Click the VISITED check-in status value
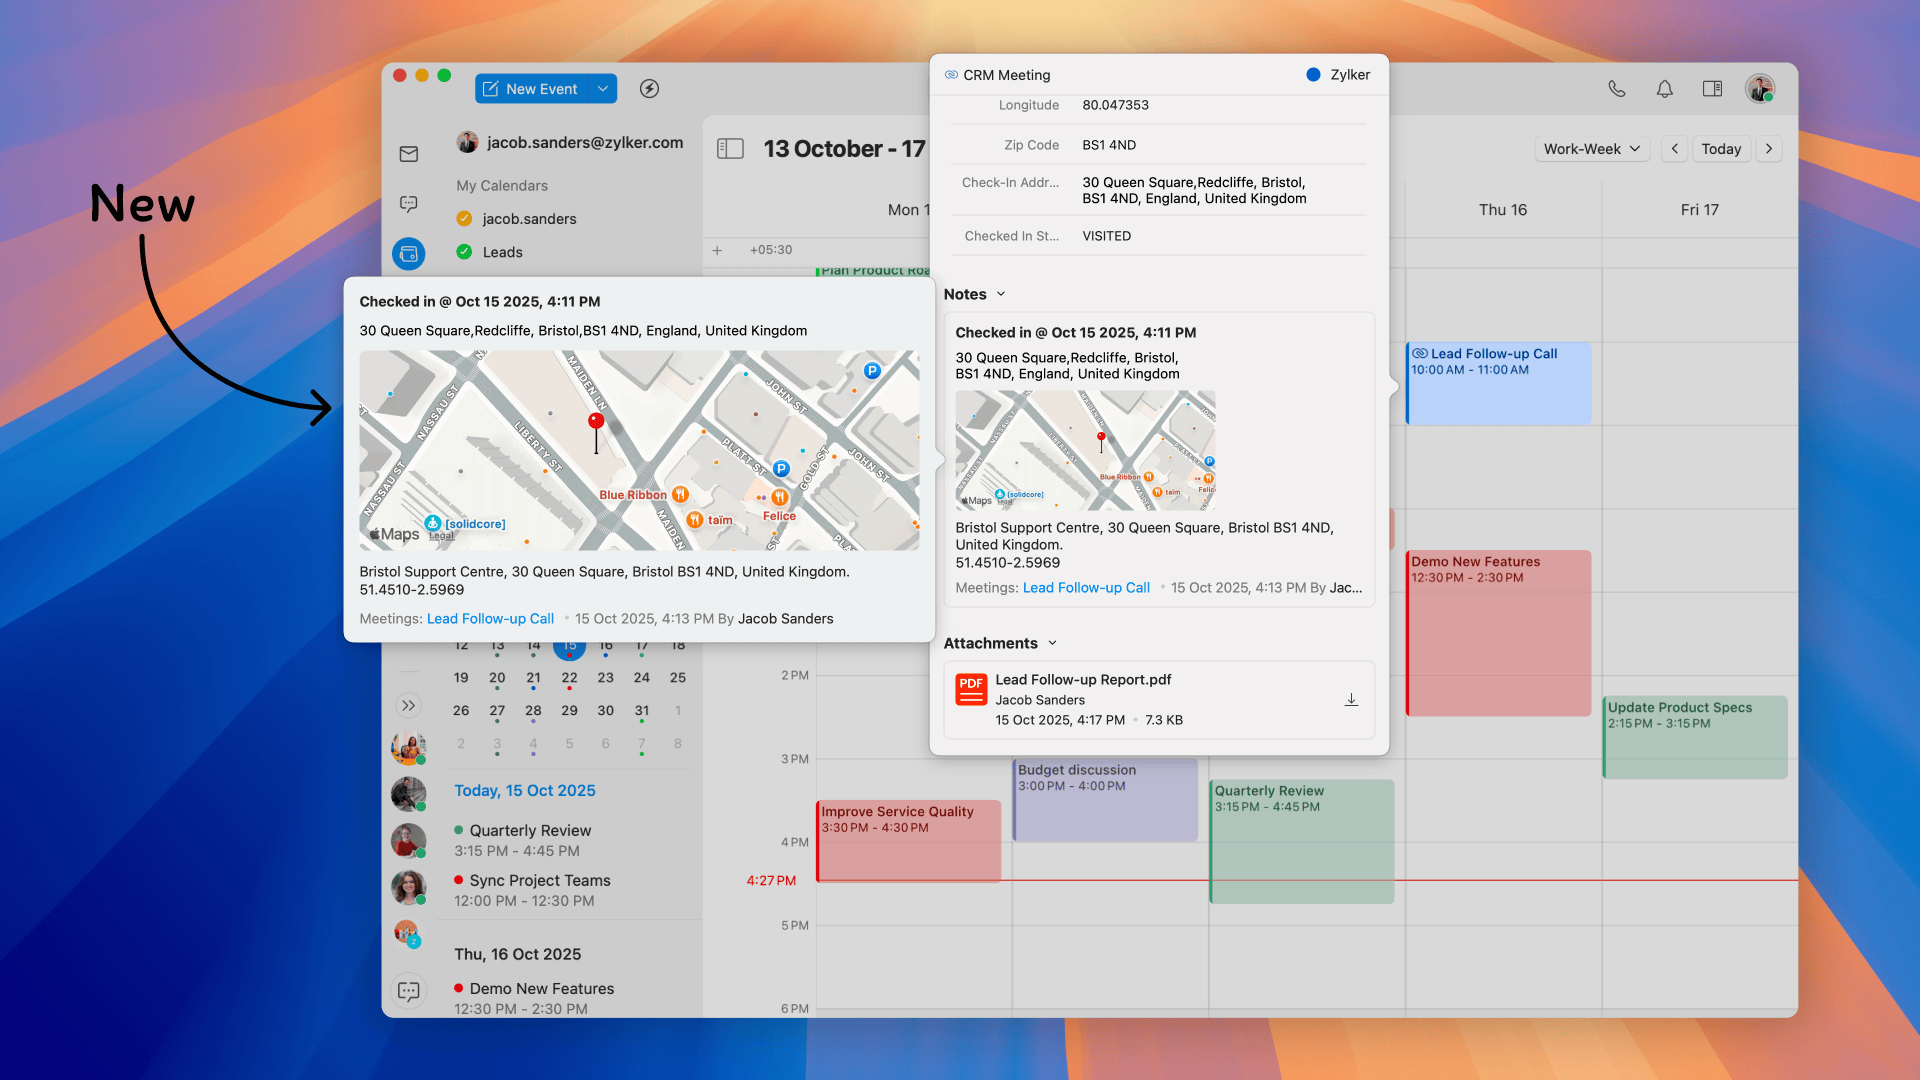 tap(1106, 236)
